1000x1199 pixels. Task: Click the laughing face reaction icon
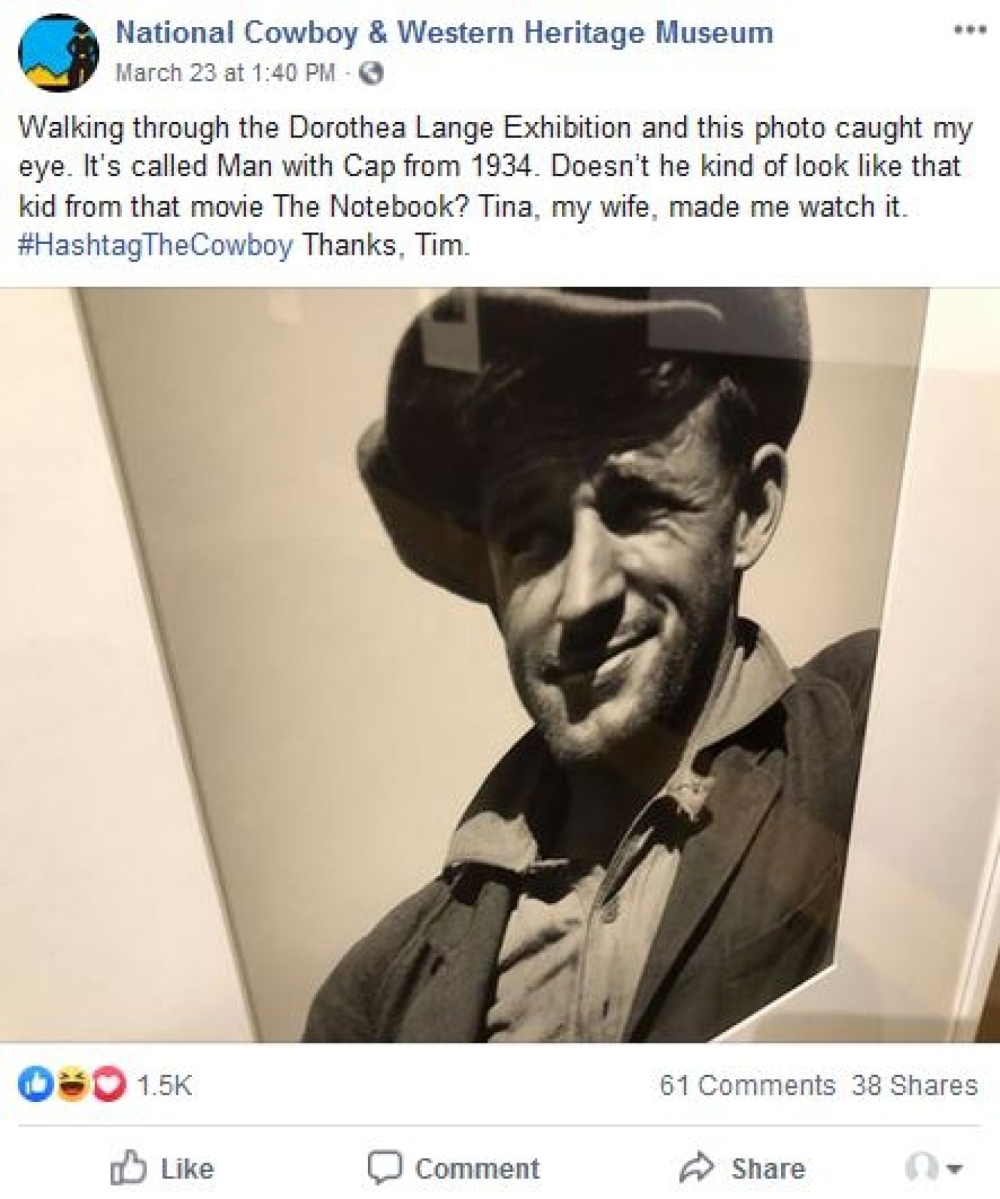73,1084
